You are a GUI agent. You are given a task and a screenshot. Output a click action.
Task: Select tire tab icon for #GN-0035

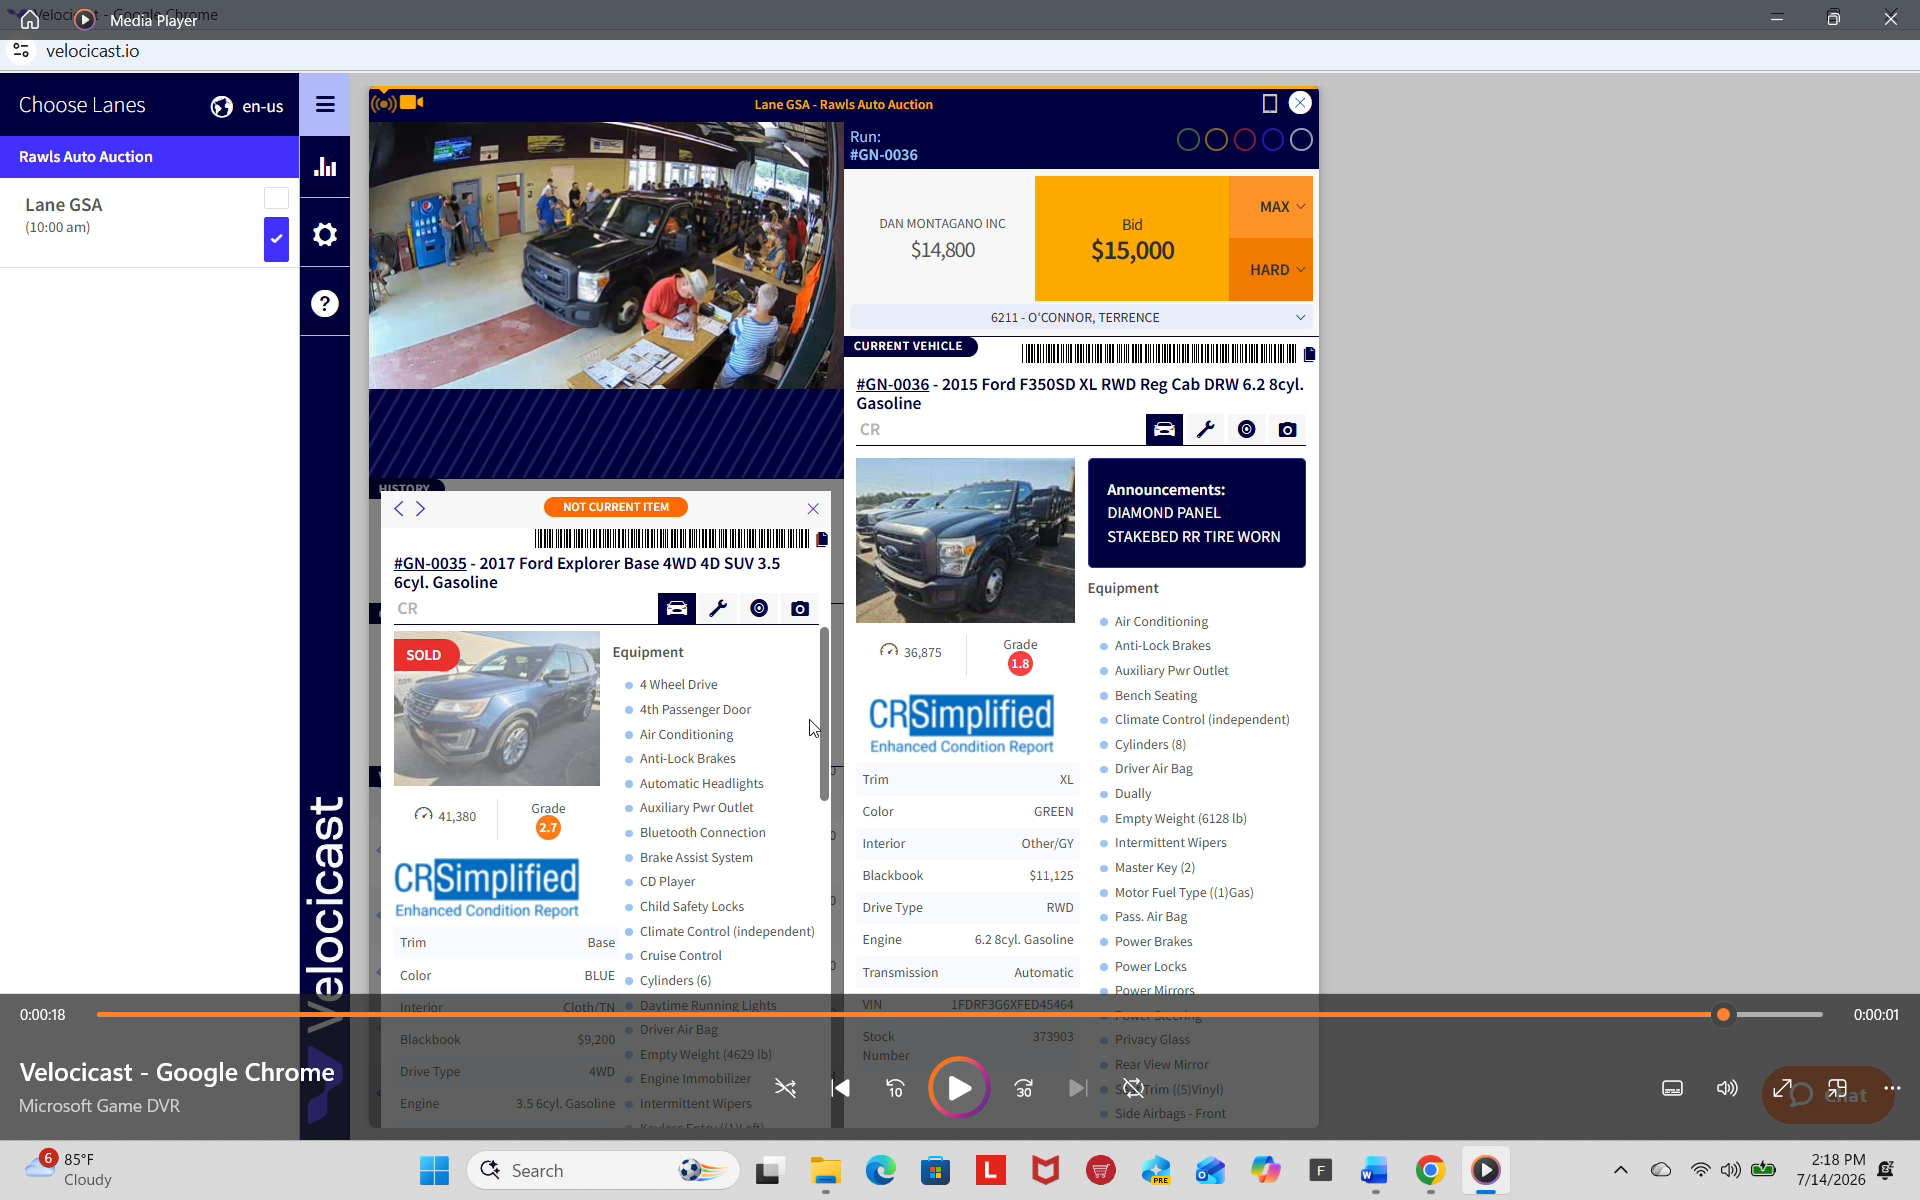coord(759,608)
